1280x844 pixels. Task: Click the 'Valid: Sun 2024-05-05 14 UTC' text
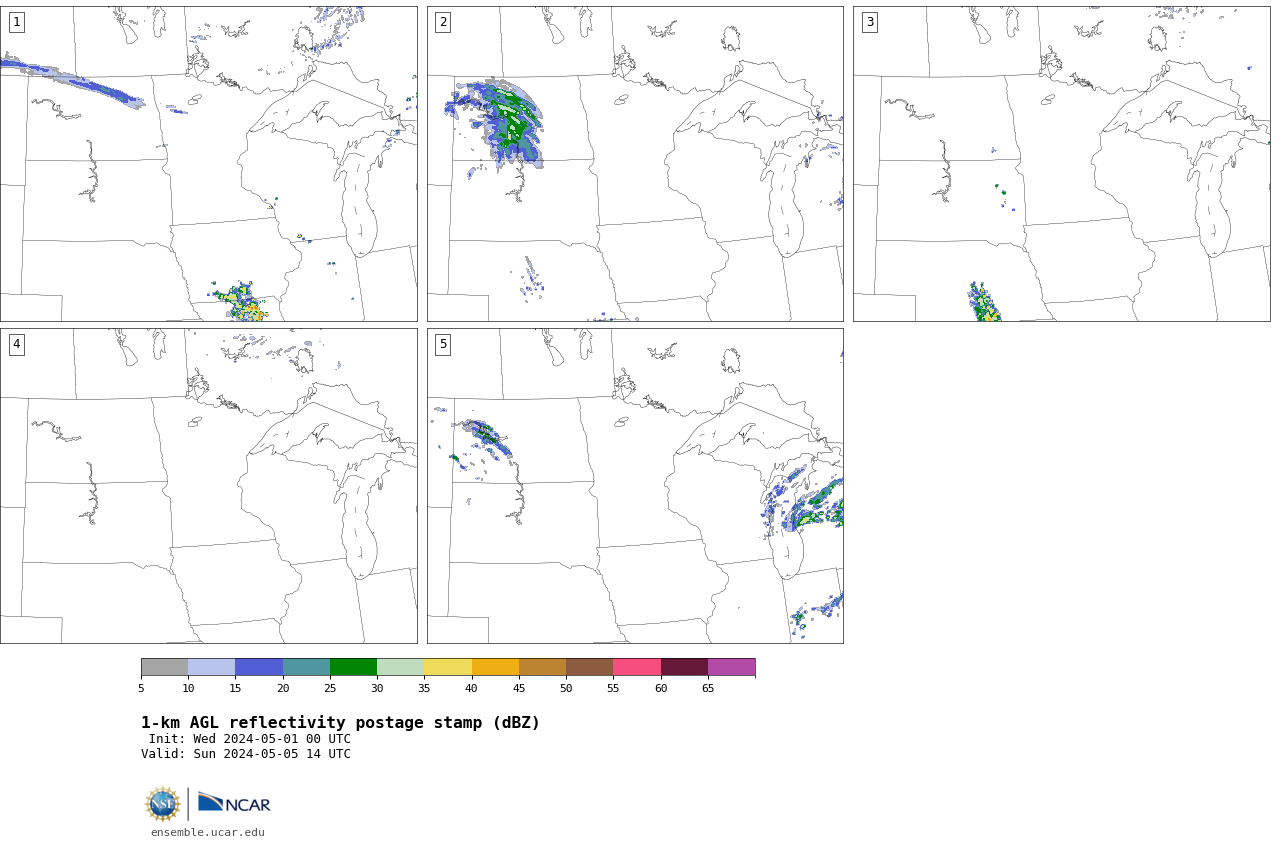246,754
